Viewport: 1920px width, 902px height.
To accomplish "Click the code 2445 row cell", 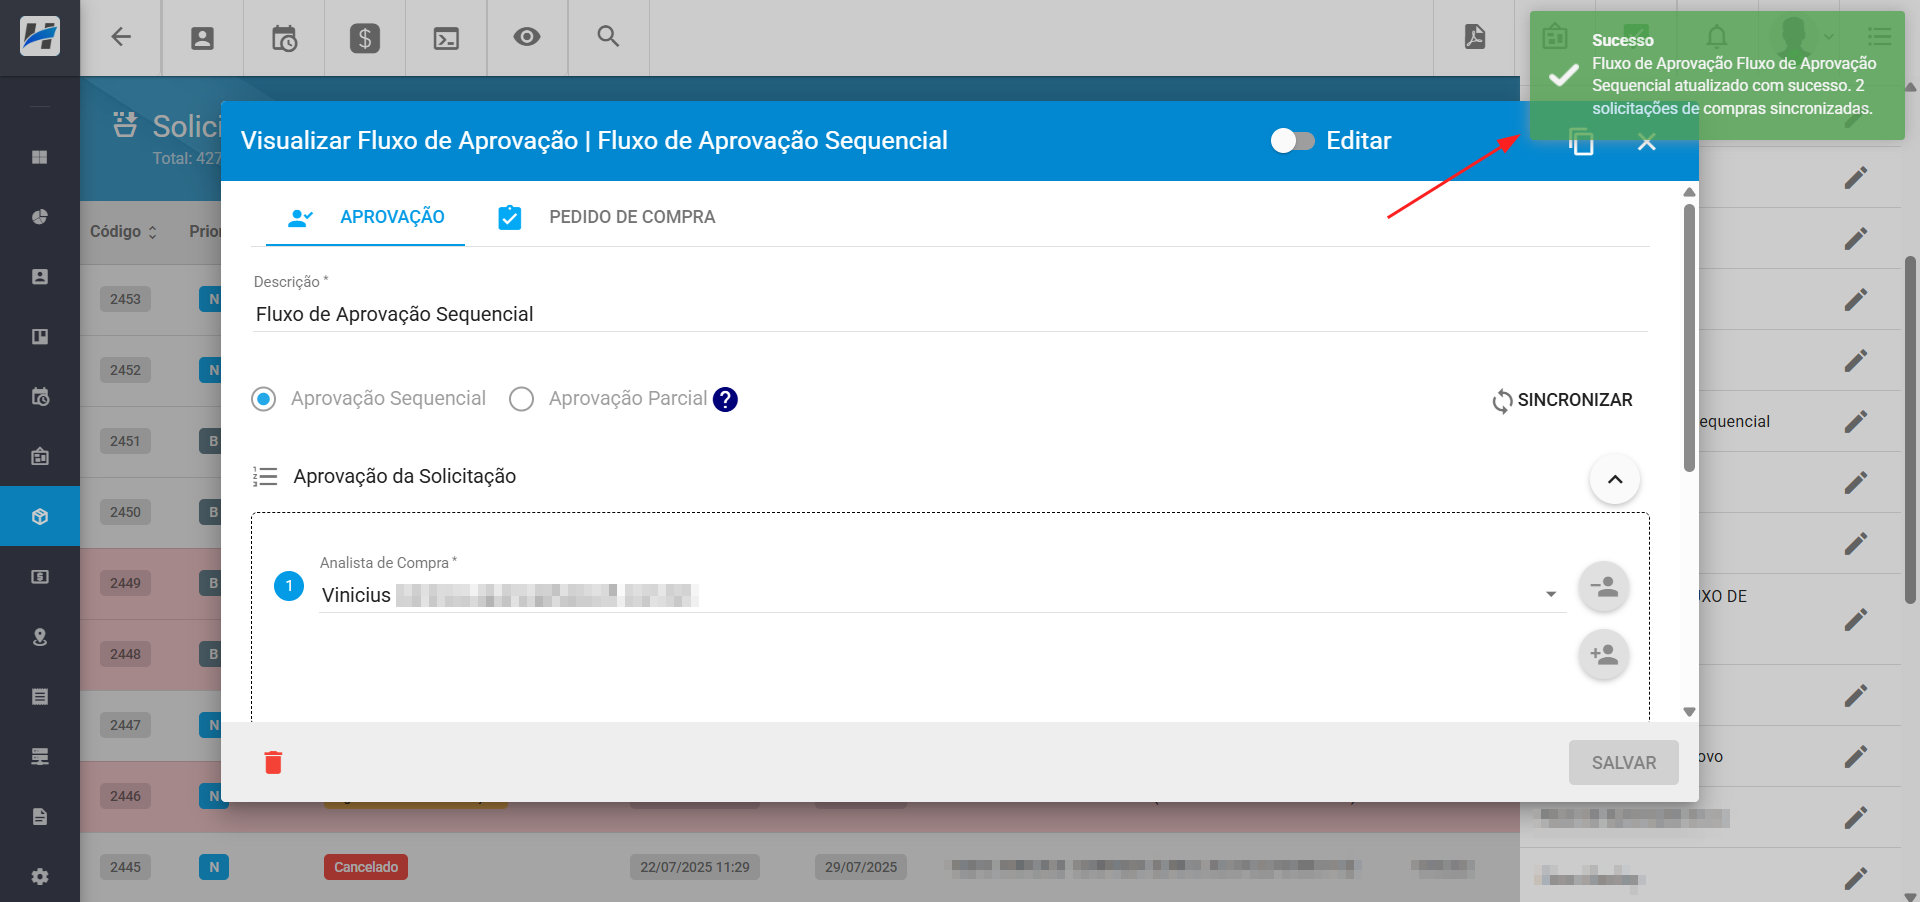I will pos(125,867).
